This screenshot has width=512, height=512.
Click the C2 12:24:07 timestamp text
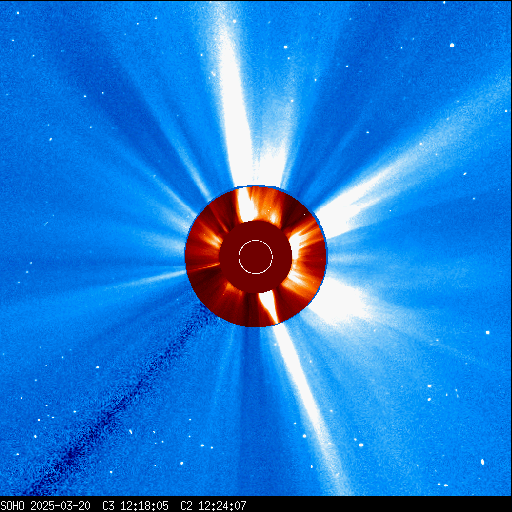[x=213, y=506]
